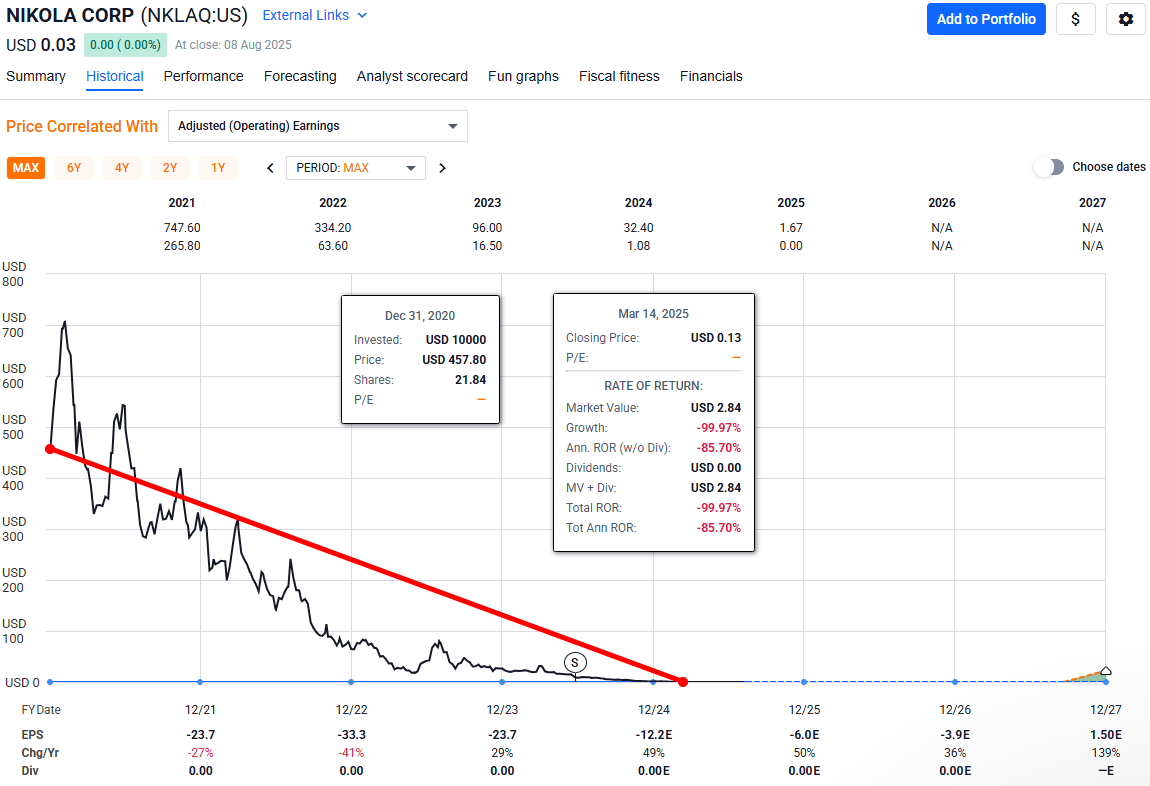Switch to the Summary tab

pyautogui.click(x=36, y=76)
